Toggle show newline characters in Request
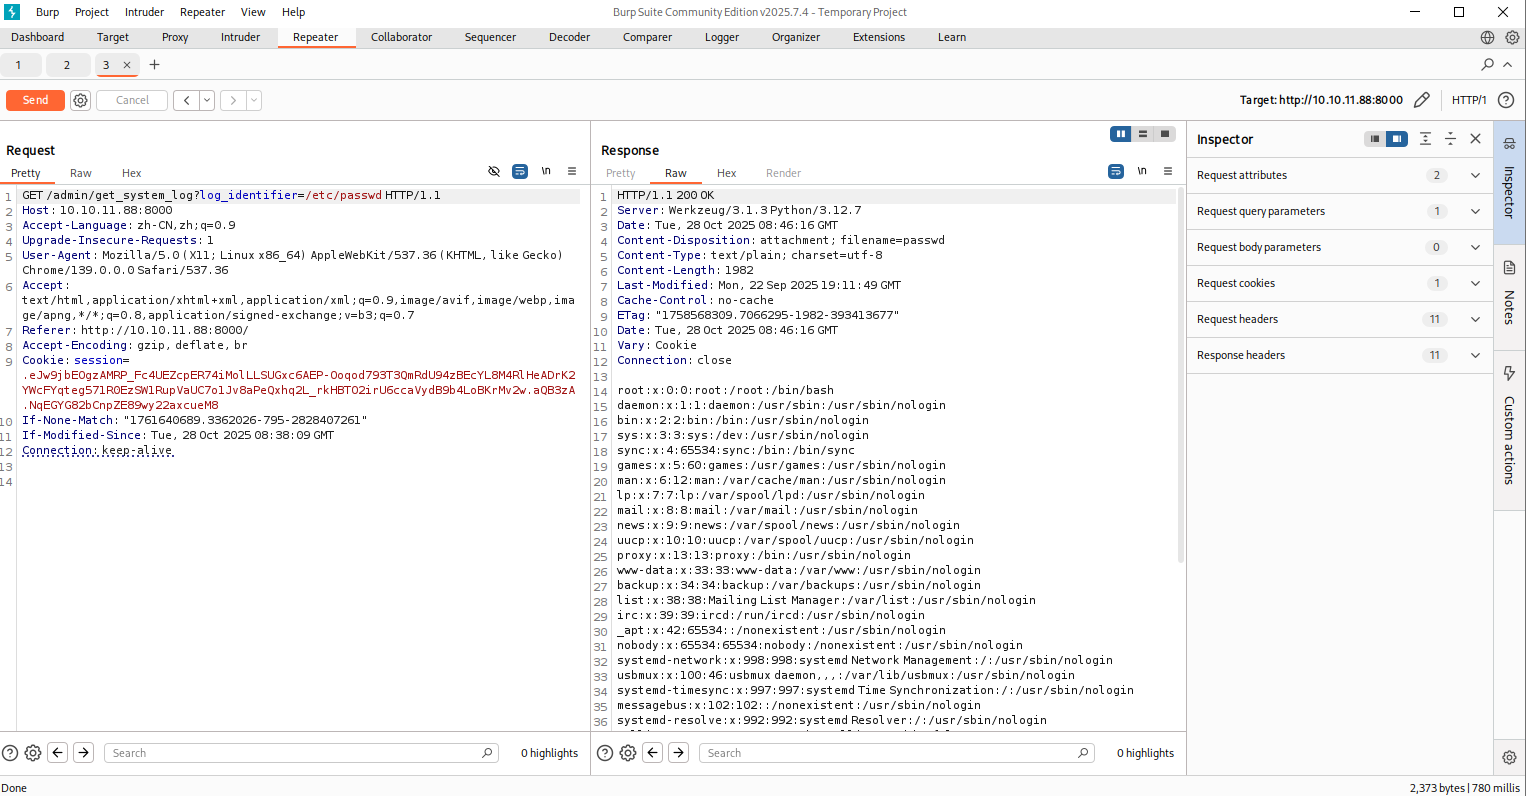Image resolution: width=1526 pixels, height=796 pixels. (x=546, y=171)
